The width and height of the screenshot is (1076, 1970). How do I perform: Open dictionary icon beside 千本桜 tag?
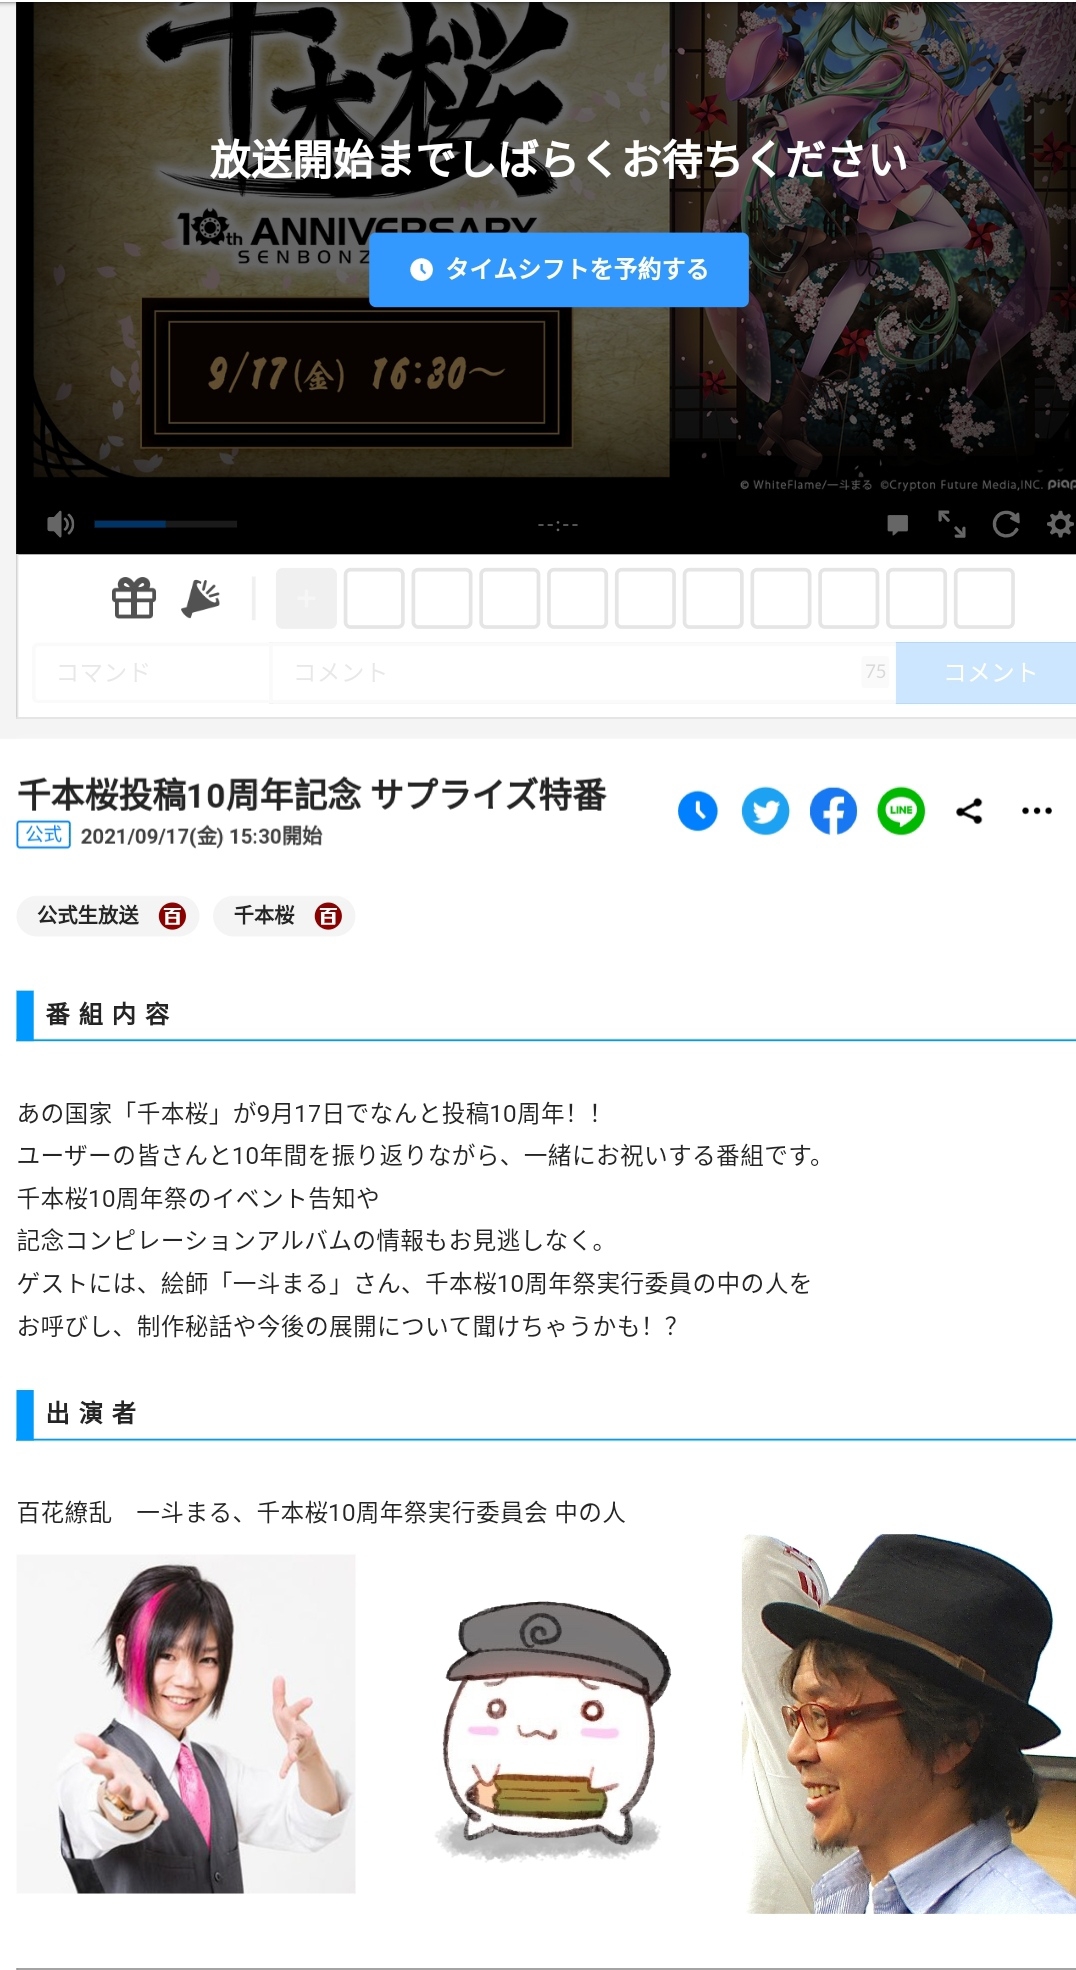click(328, 916)
